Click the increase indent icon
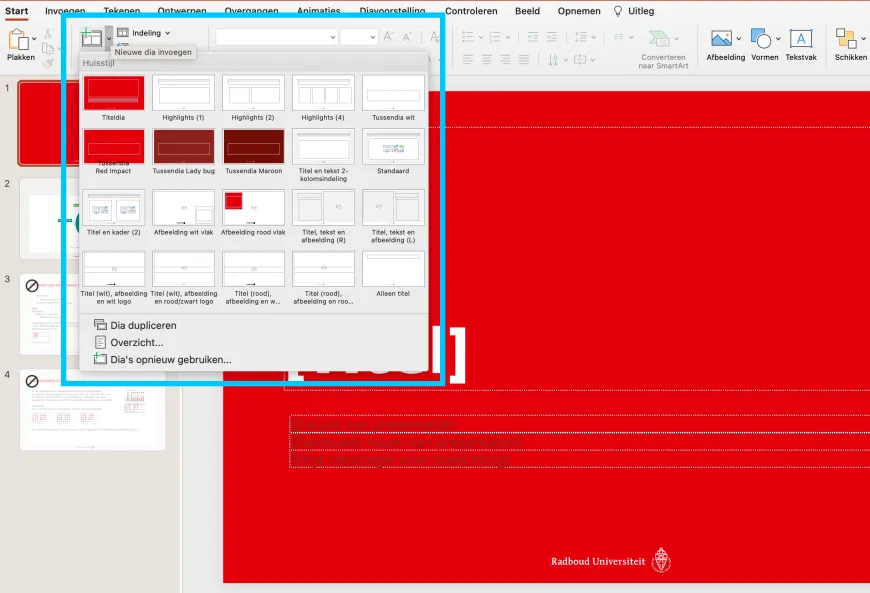 tap(552, 37)
